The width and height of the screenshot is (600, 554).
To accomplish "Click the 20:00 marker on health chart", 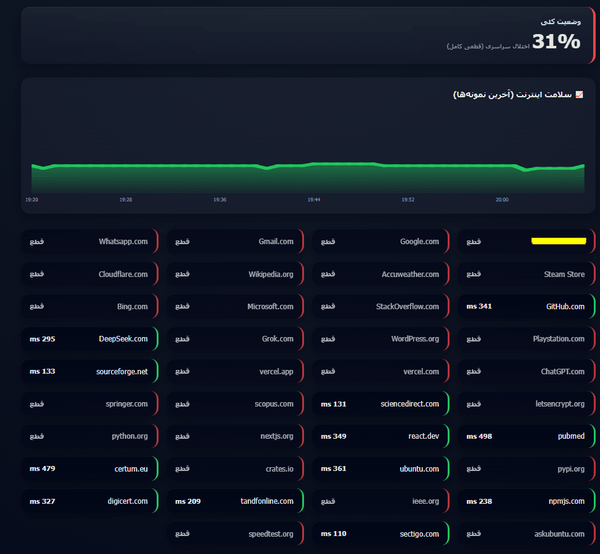I will (x=502, y=200).
